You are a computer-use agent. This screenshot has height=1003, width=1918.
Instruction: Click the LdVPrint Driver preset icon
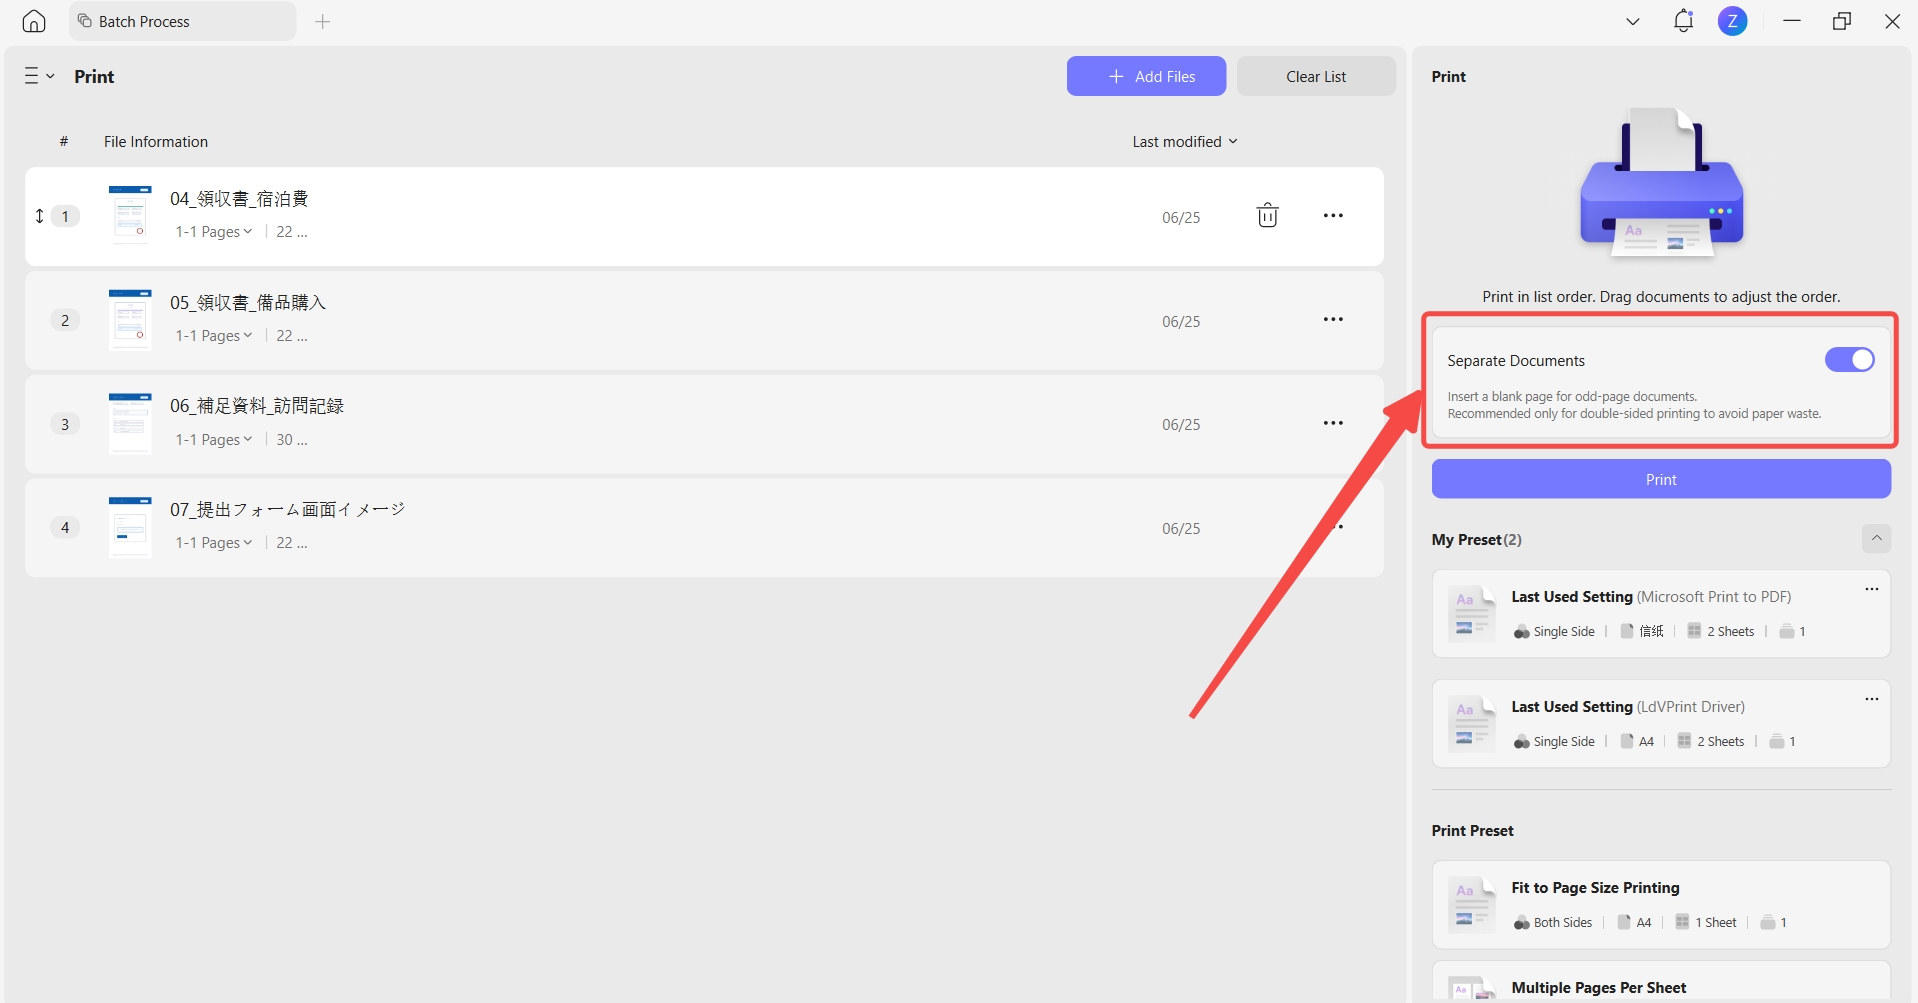click(x=1471, y=723)
